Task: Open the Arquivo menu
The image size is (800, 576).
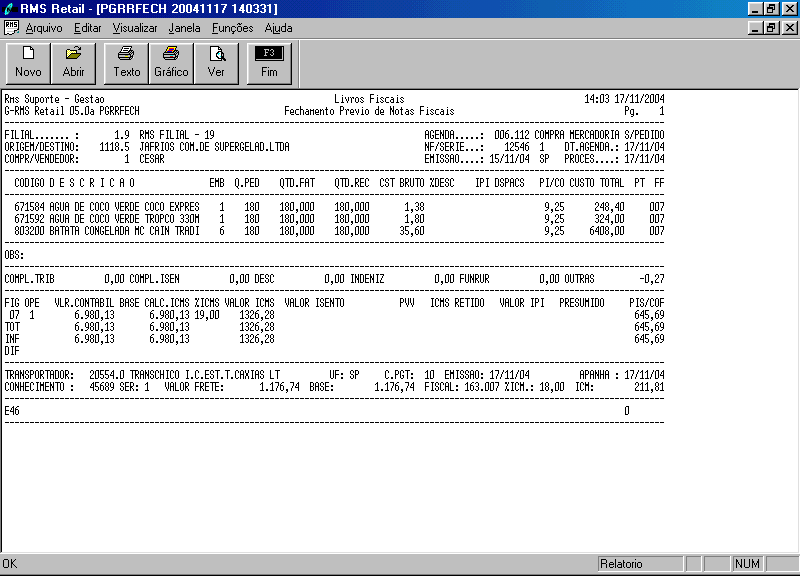Action: click(44, 28)
